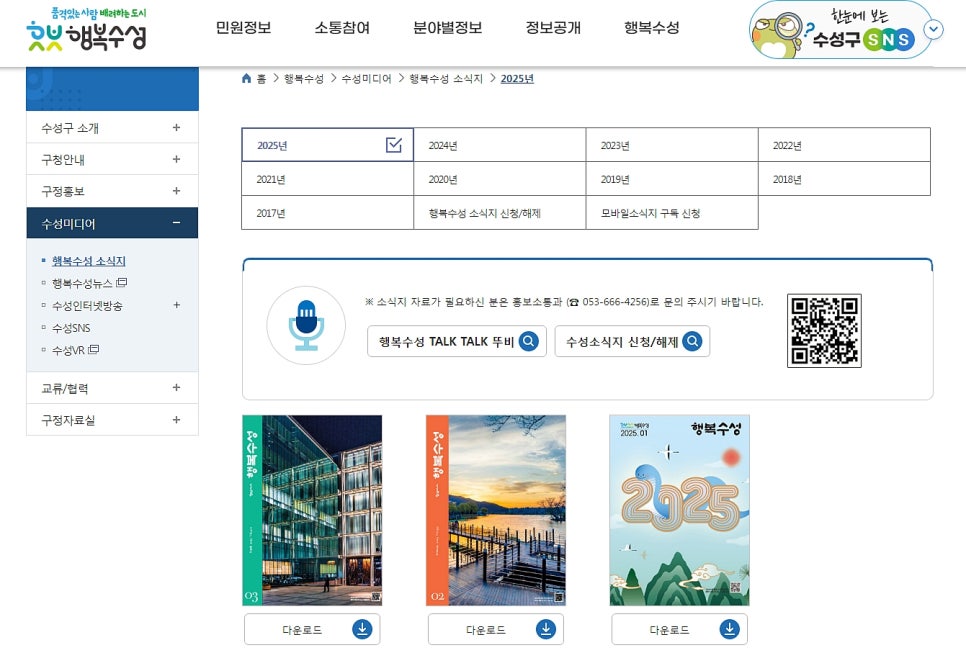Screen dimensions: 966x653
Task: Click the microphone icon in the info box
Action: coord(306,325)
